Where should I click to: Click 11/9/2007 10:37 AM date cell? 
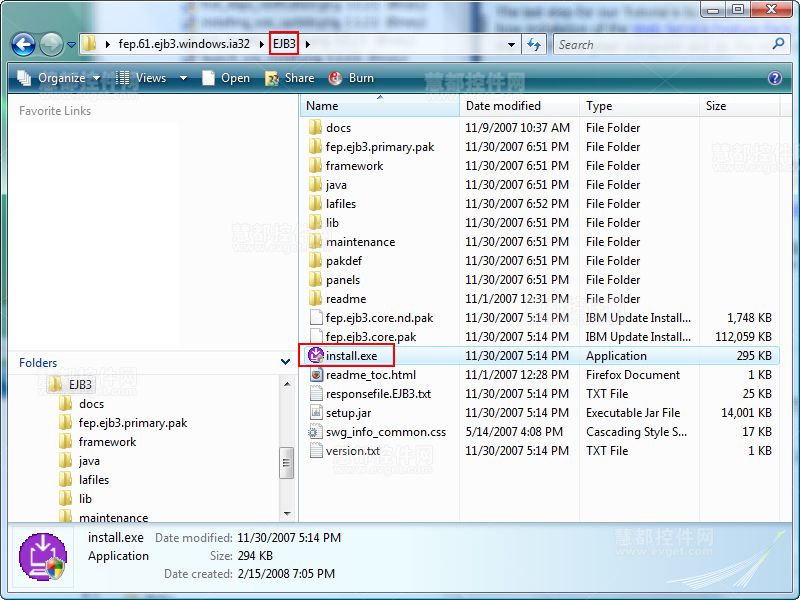[517, 128]
